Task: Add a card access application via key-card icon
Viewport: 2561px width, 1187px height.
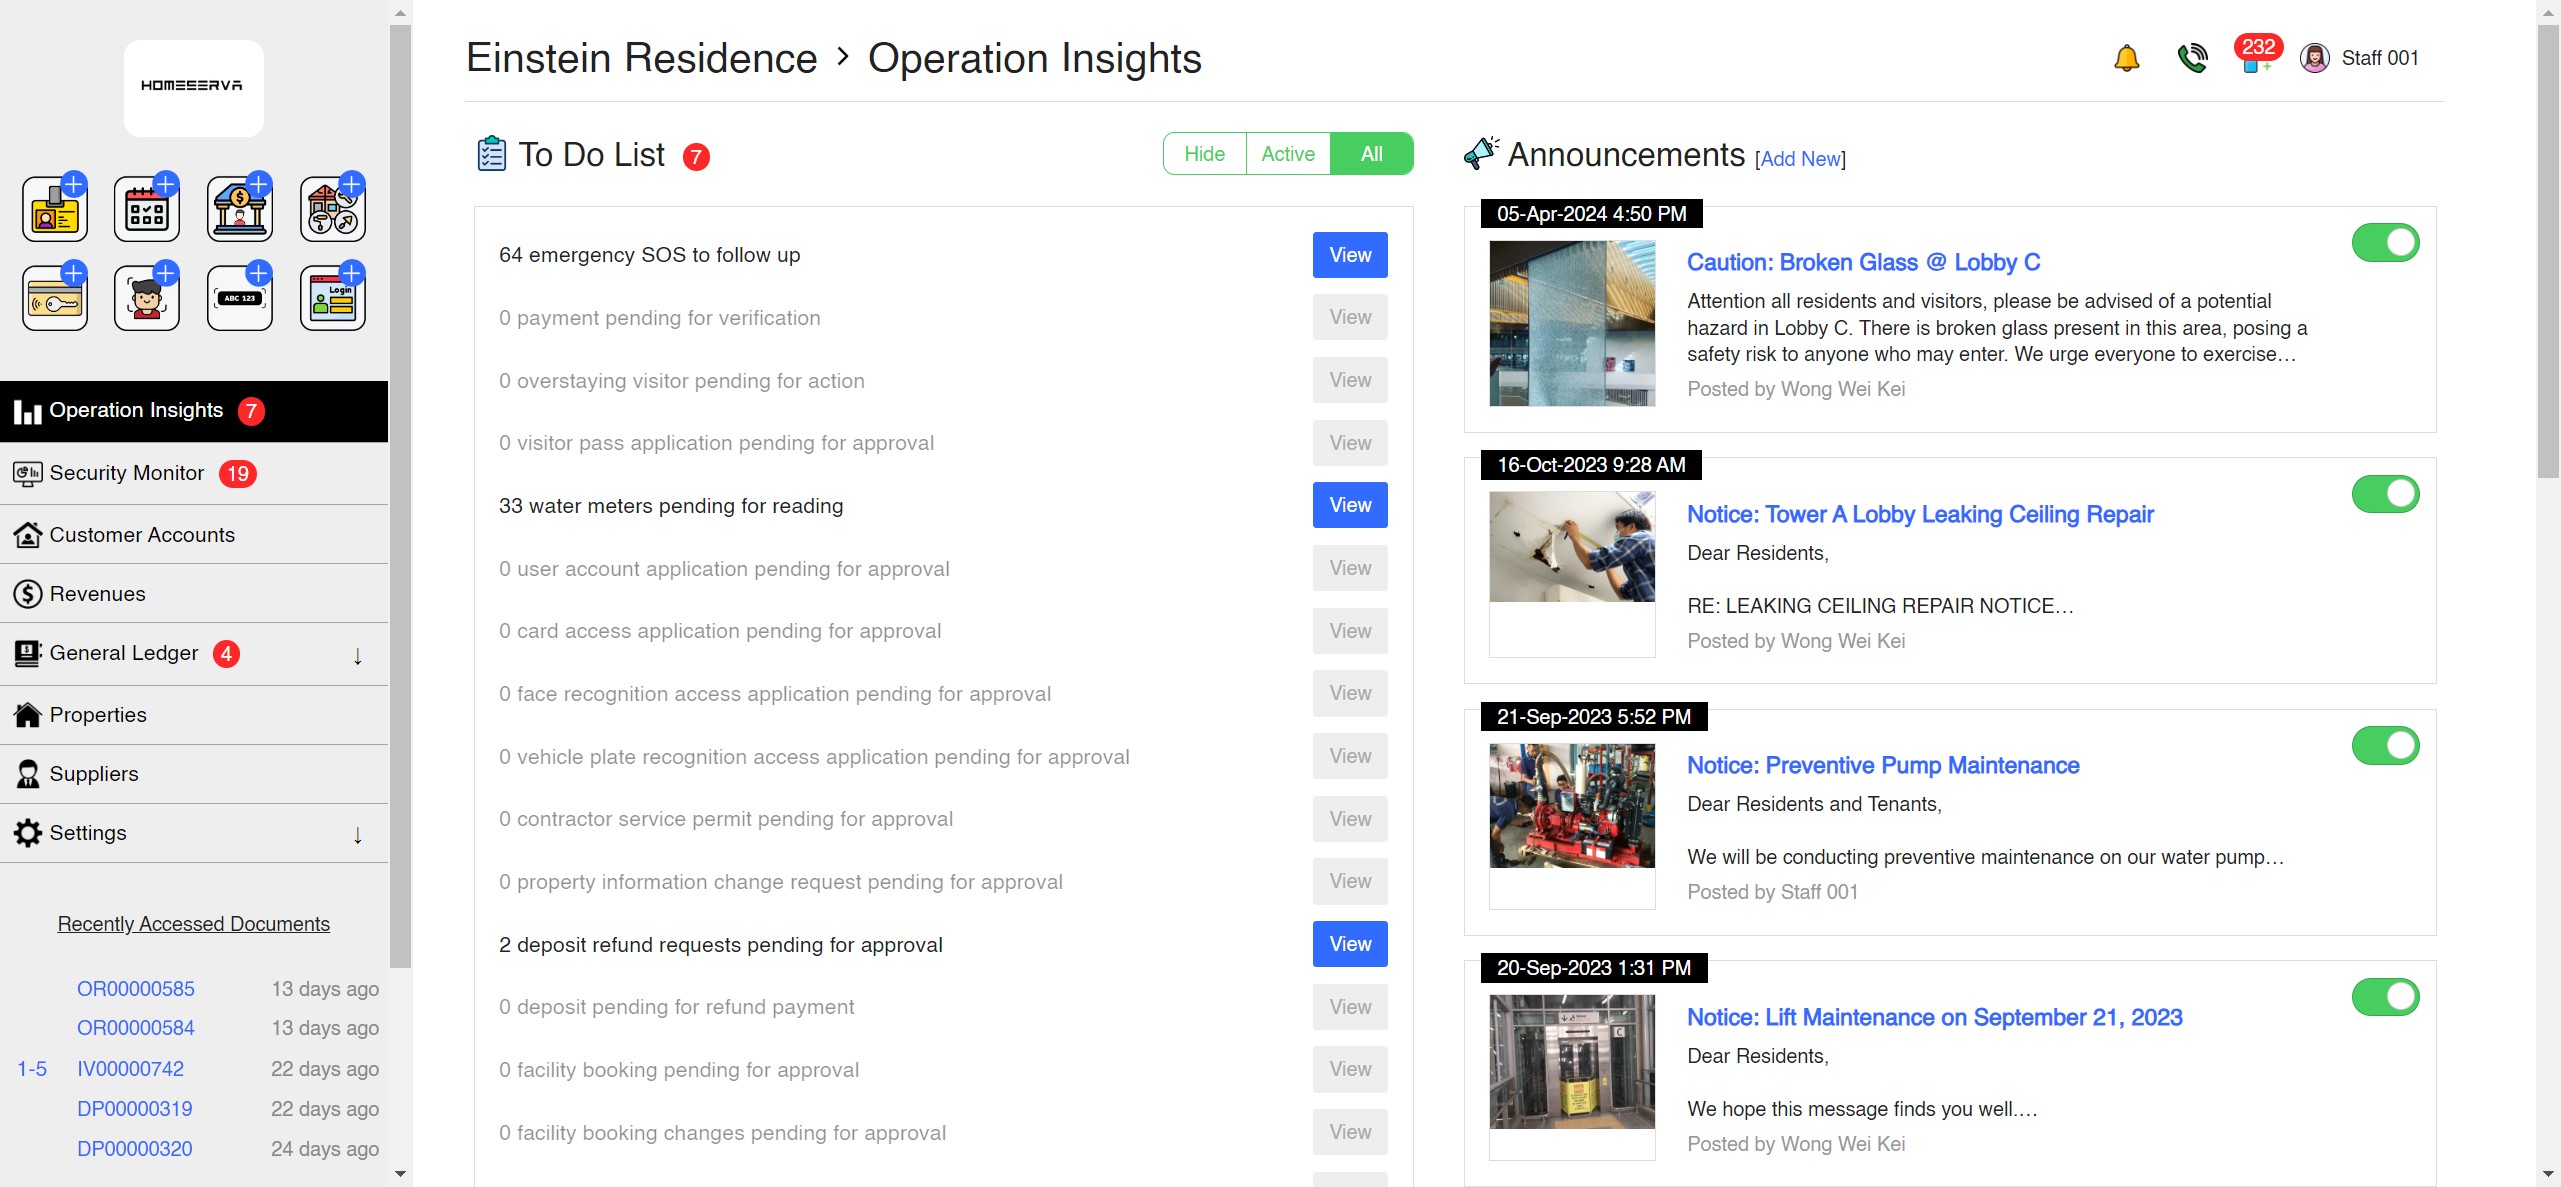Action: click(x=55, y=296)
